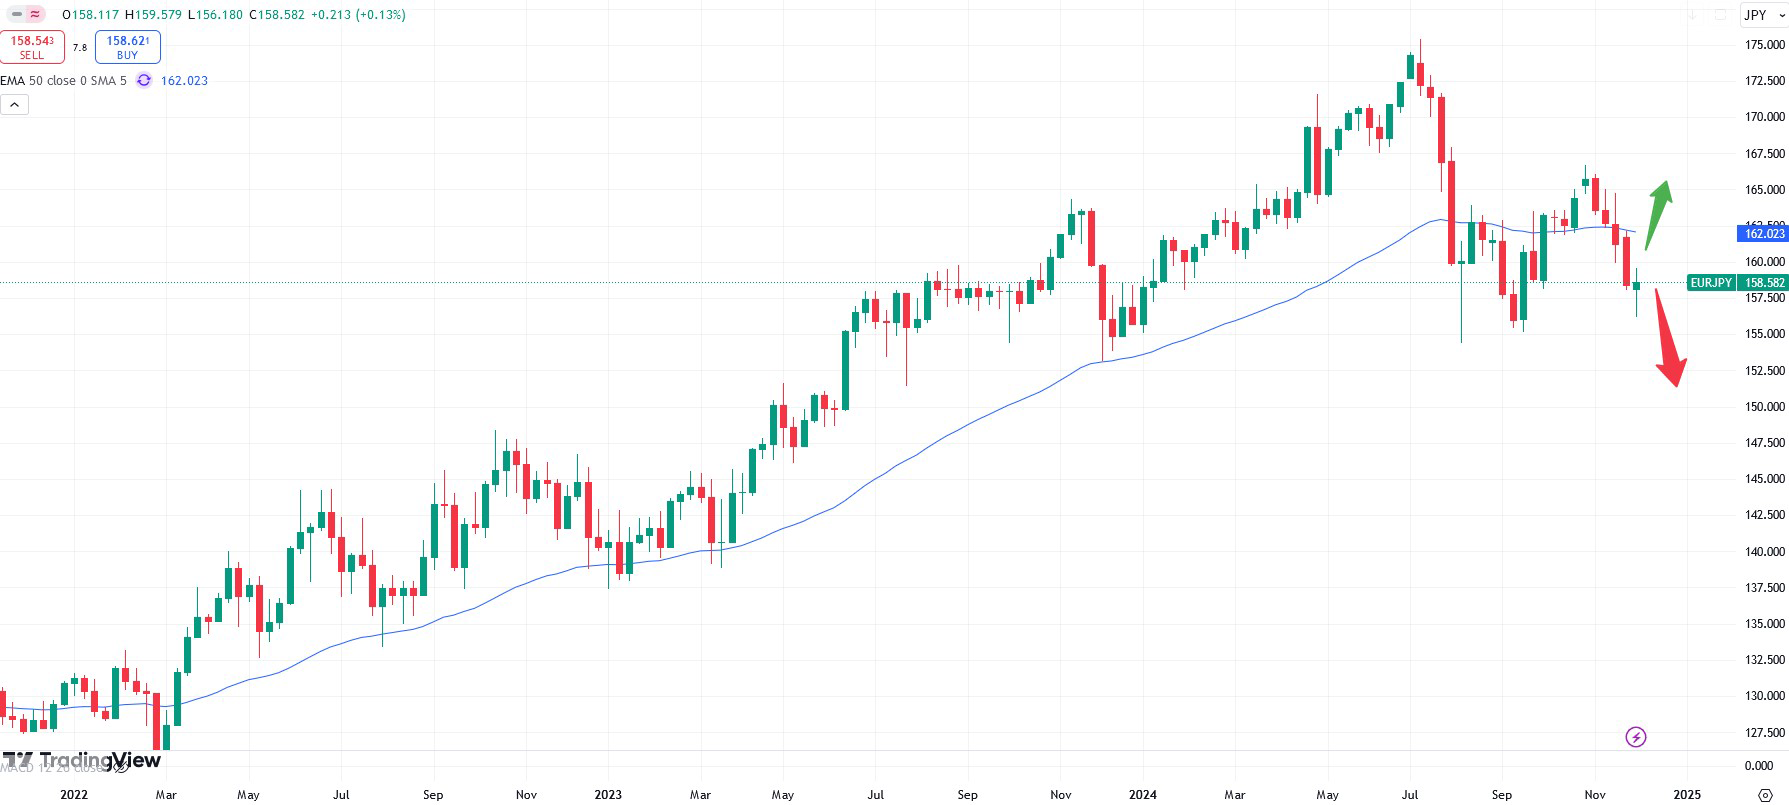This screenshot has width=1789, height=805.
Task: Click the 150.000 level on price scale
Action: coord(1764,407)
